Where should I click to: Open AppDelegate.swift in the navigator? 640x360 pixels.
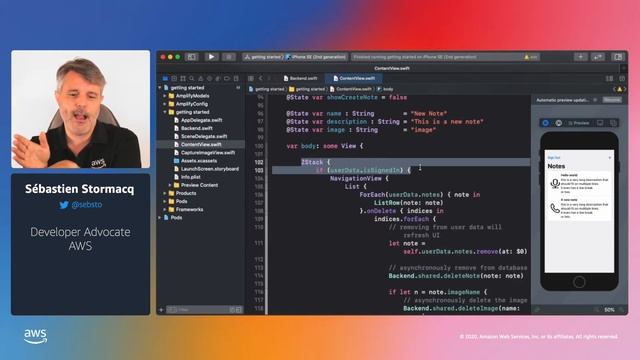[201, 120]
